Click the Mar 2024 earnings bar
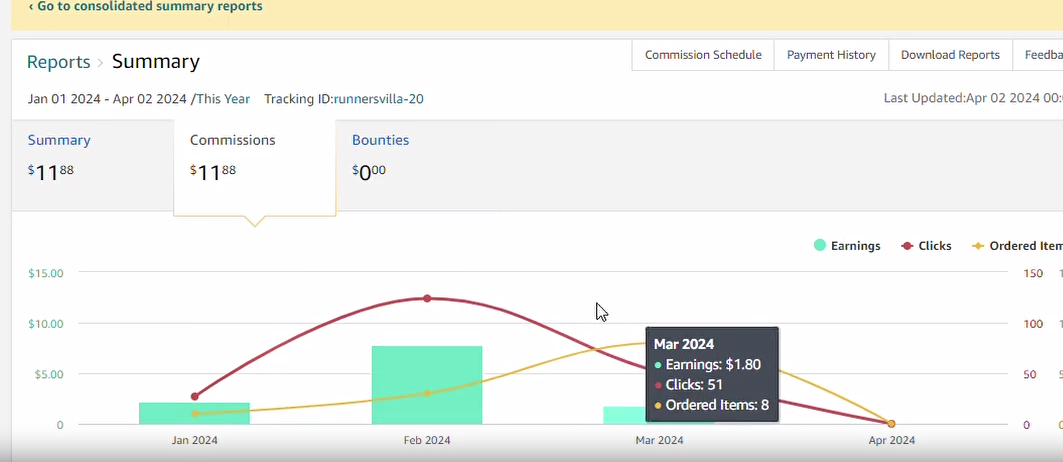1063x462 pixels. coord(624,415)
